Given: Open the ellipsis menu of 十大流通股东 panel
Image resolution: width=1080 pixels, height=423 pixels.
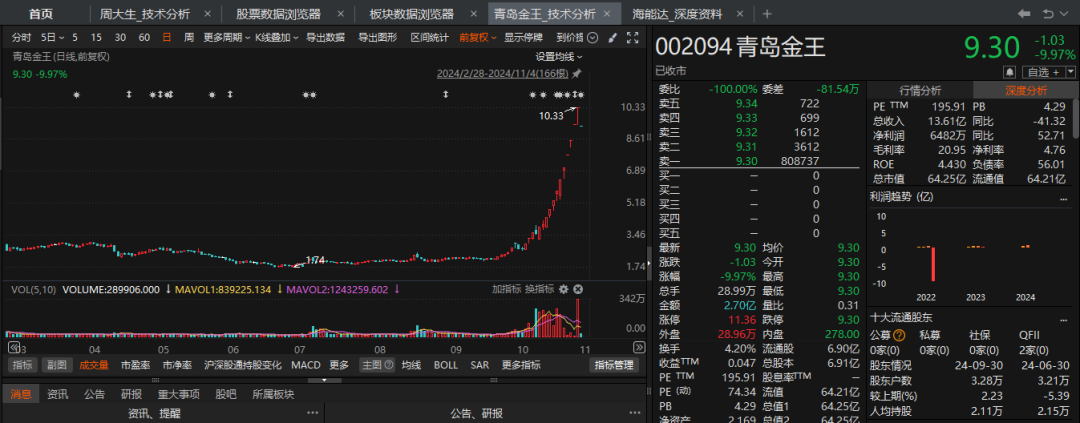Looking at the screenshot, I should (1064, 318).
